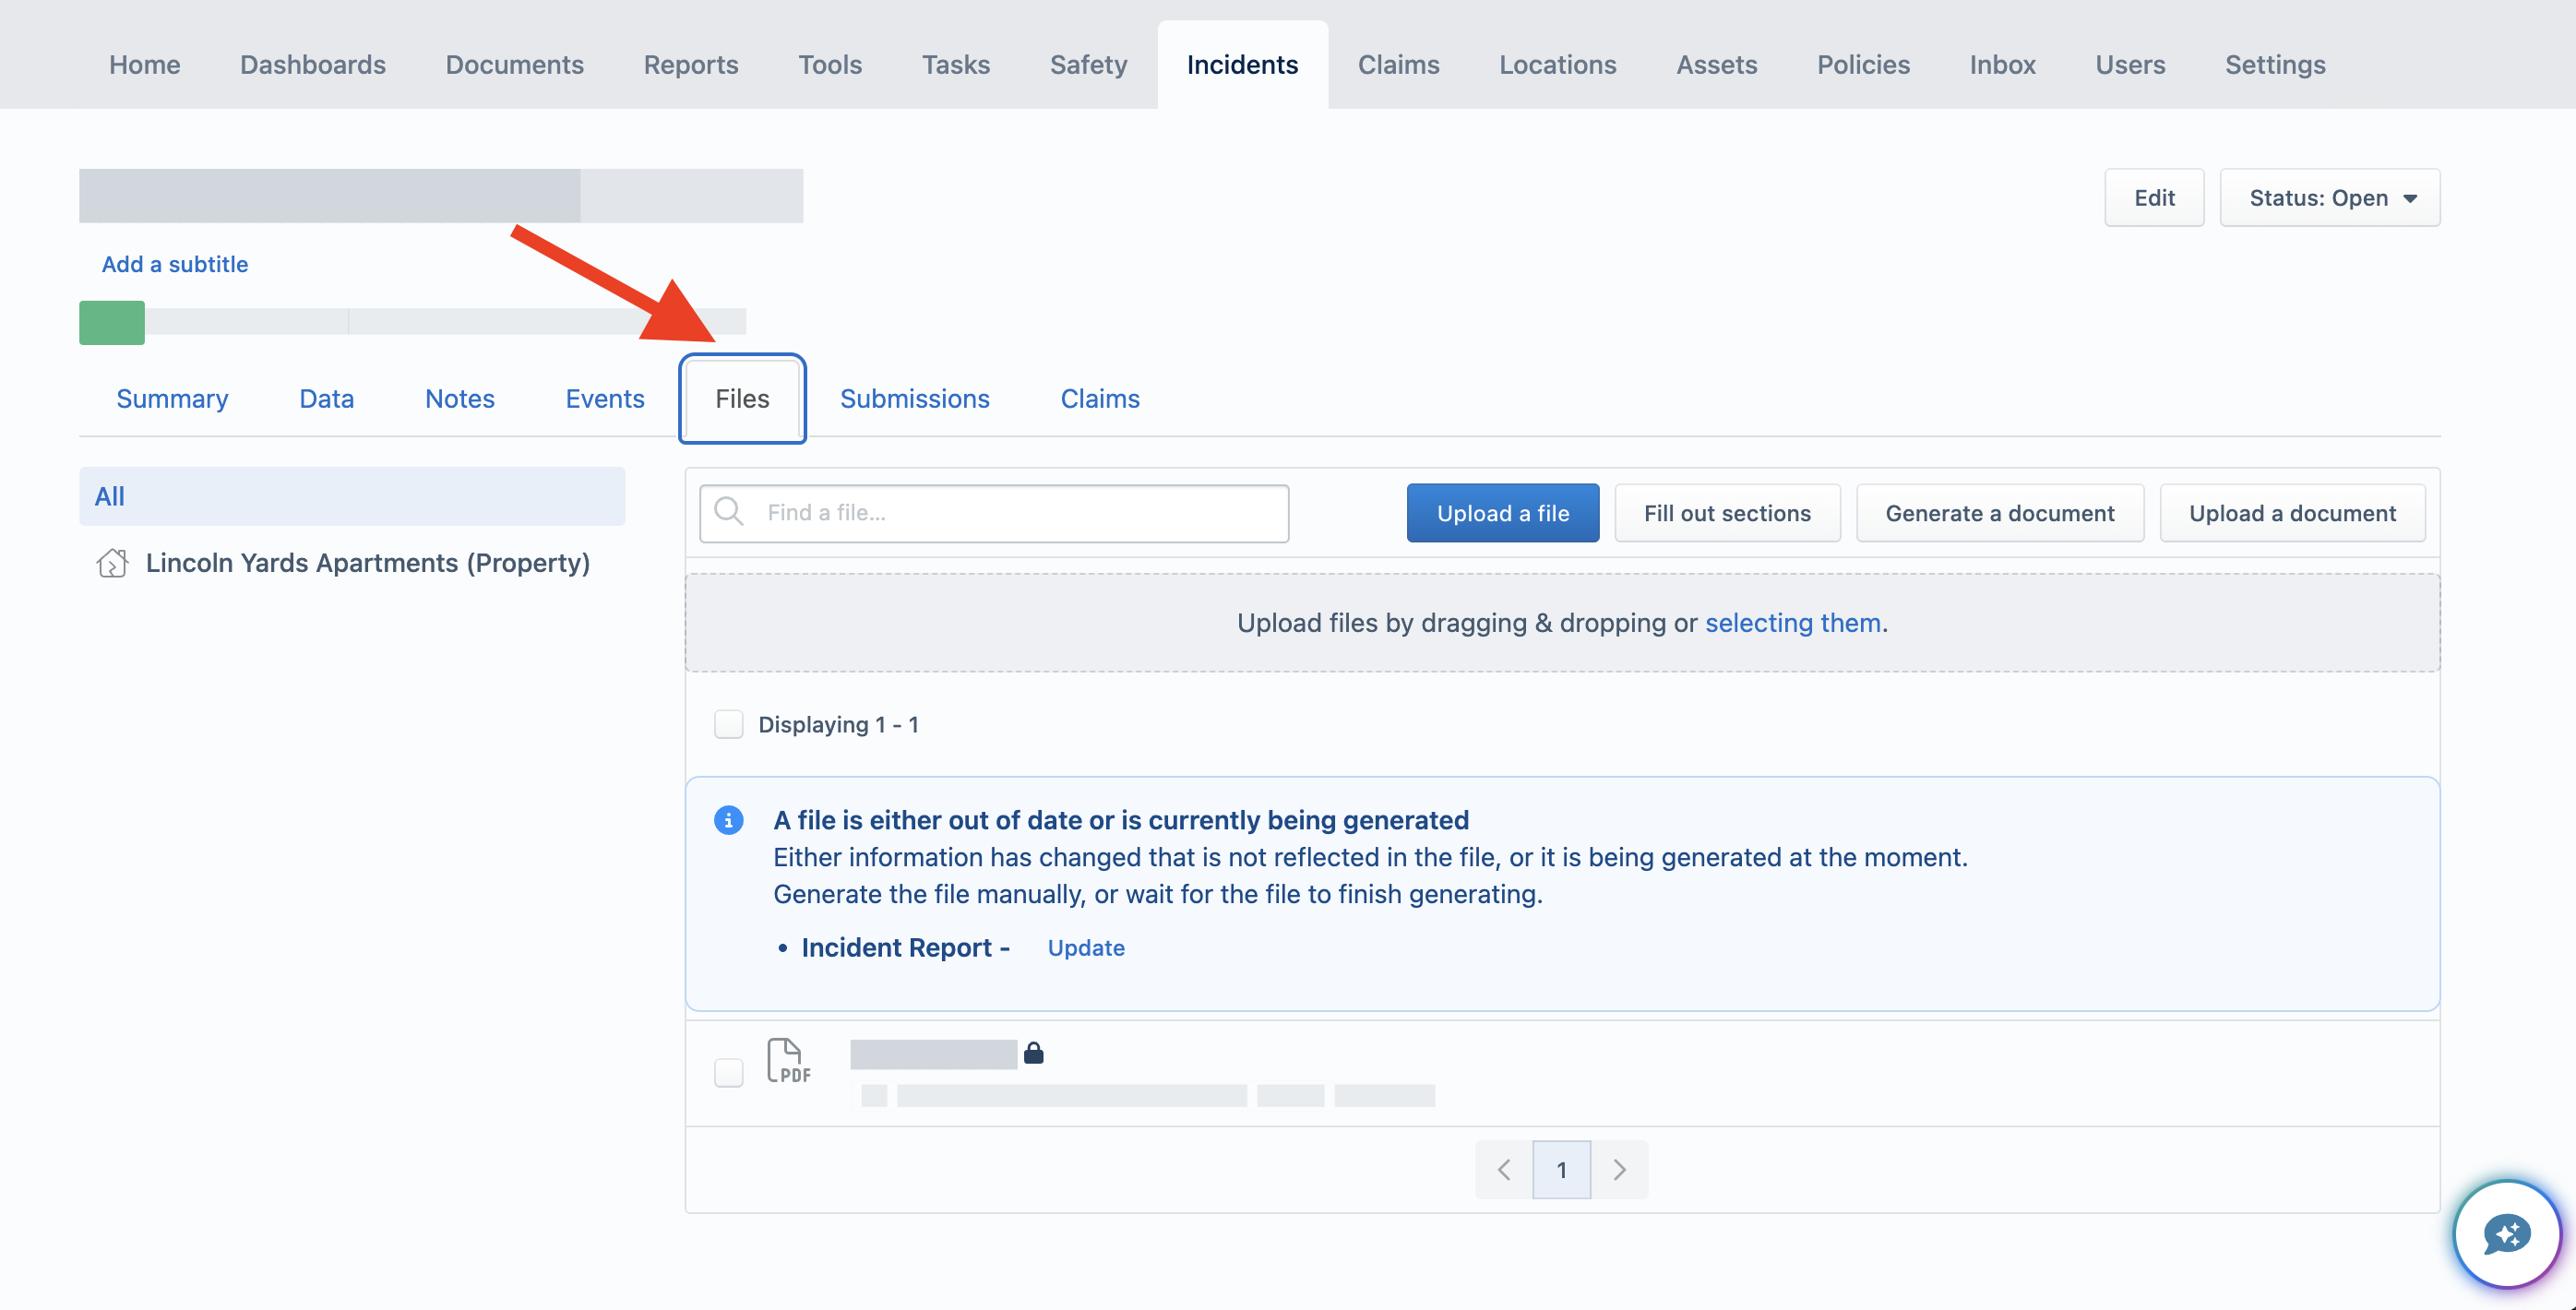Open the AI chat assistant bubble

coord(2506,1233)
